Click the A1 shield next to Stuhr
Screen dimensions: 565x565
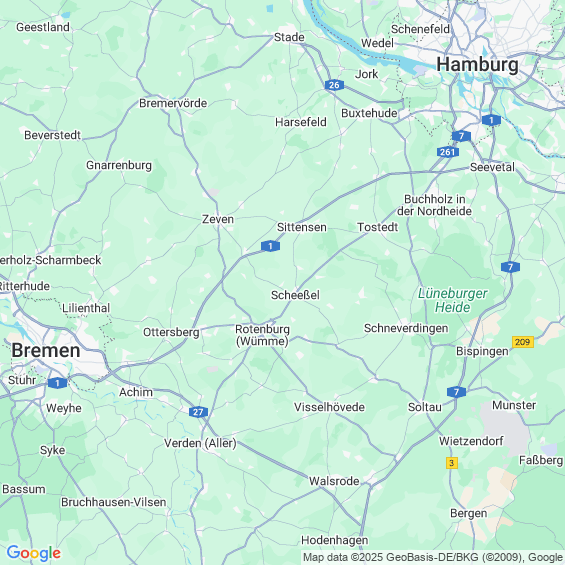pos(58,383)
